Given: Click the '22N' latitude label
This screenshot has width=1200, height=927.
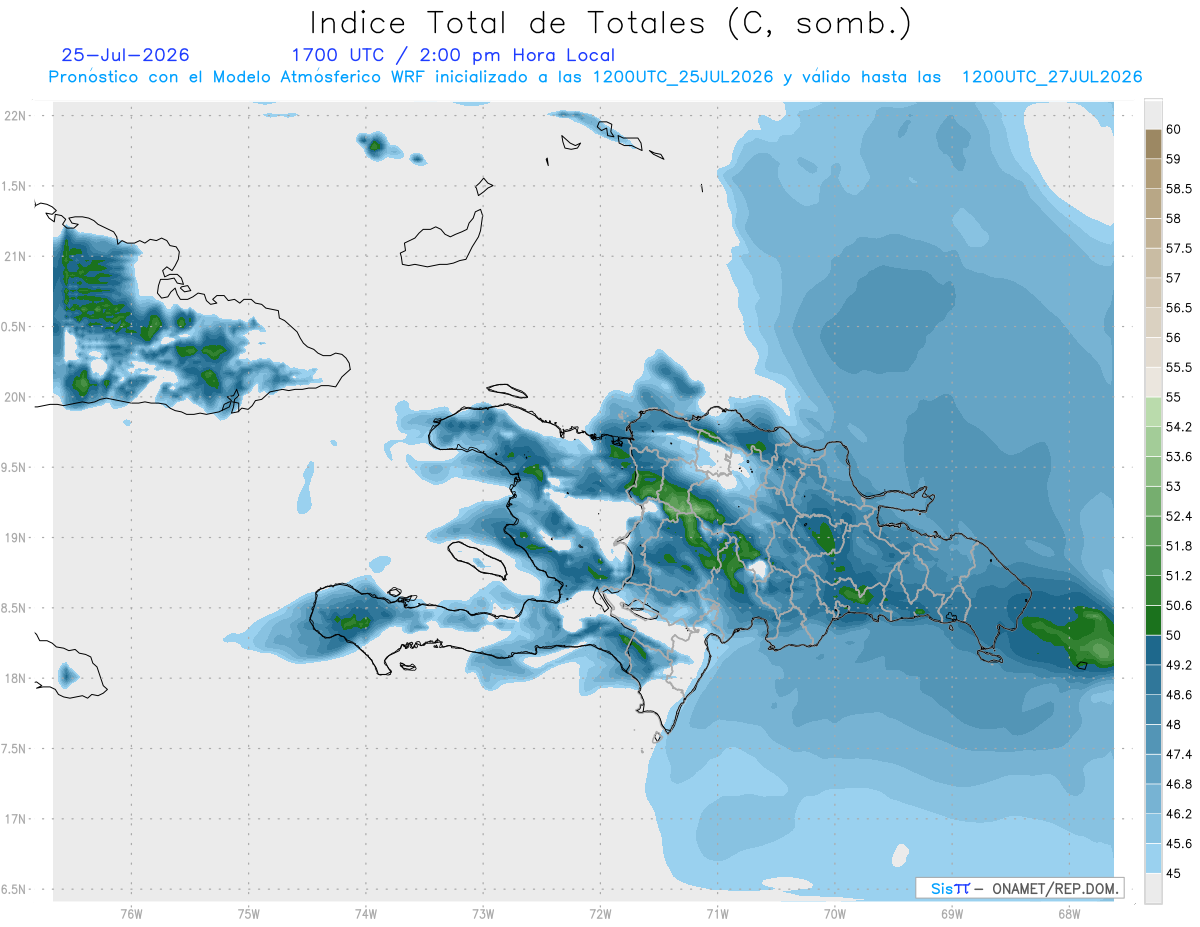Looking at the screenshot, I should click(x=15, y=116).
